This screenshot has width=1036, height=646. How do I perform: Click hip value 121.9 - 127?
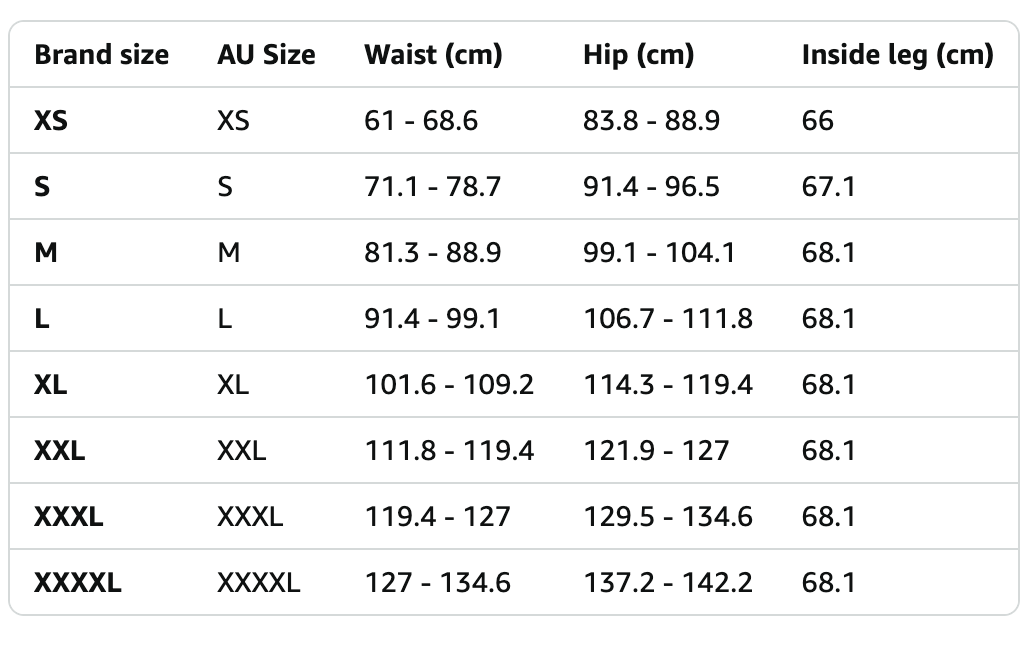click(656, 451)
